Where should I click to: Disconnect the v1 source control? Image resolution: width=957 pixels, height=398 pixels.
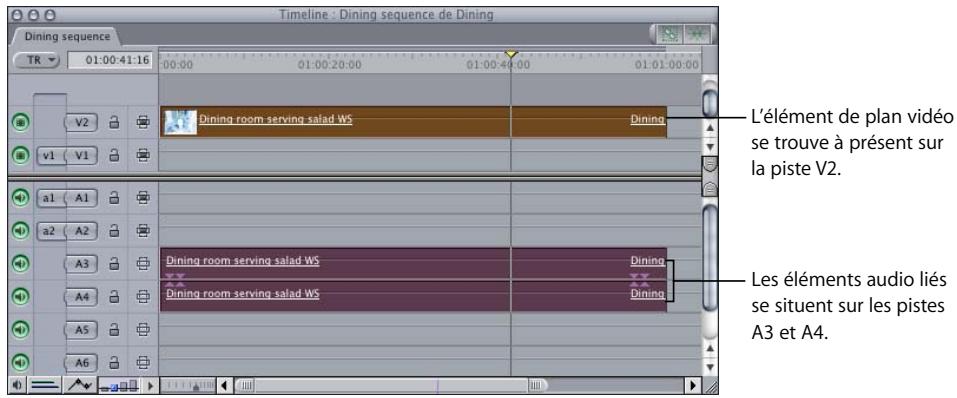coord(50,155)
